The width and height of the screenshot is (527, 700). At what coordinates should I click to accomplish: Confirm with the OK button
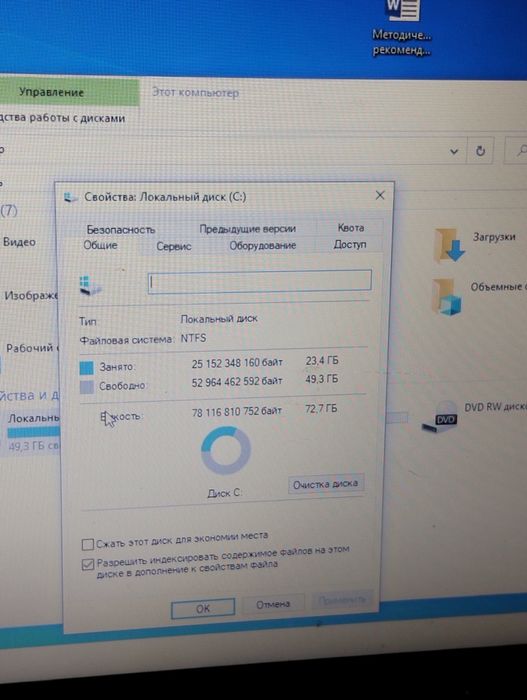click(x=203, y=608)
